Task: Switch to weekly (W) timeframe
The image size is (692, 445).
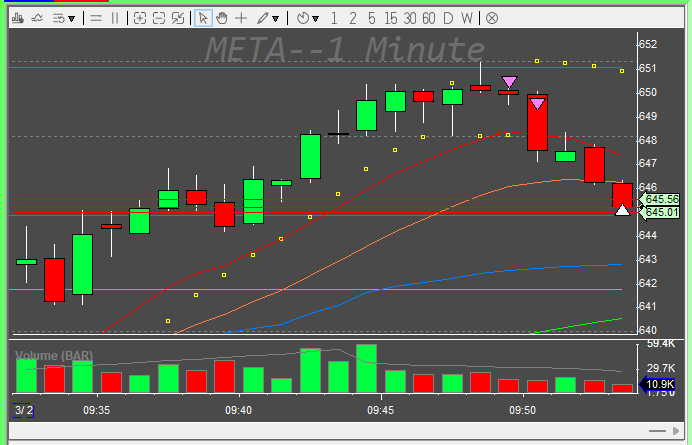Action: (x=467, y=19)
